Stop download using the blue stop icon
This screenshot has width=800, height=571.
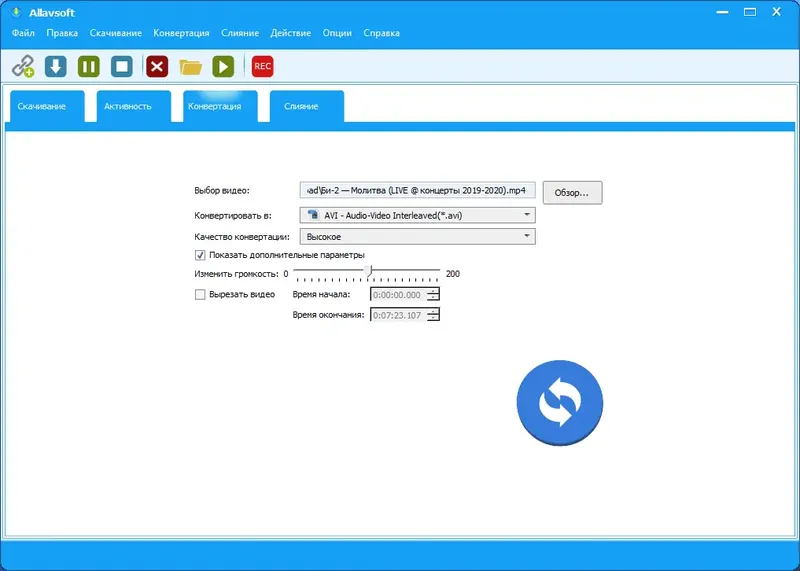click(x=122, y=66)
